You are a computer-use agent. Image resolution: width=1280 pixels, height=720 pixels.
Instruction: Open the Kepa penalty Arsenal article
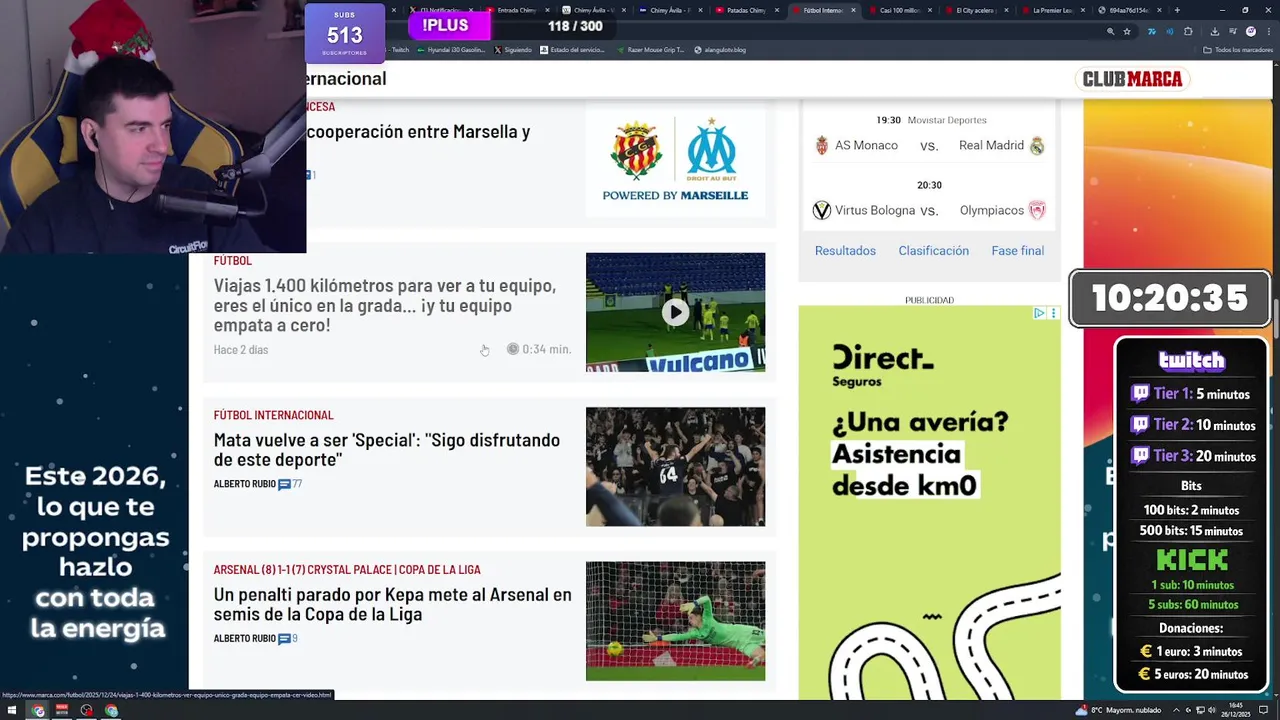(392, 604)
